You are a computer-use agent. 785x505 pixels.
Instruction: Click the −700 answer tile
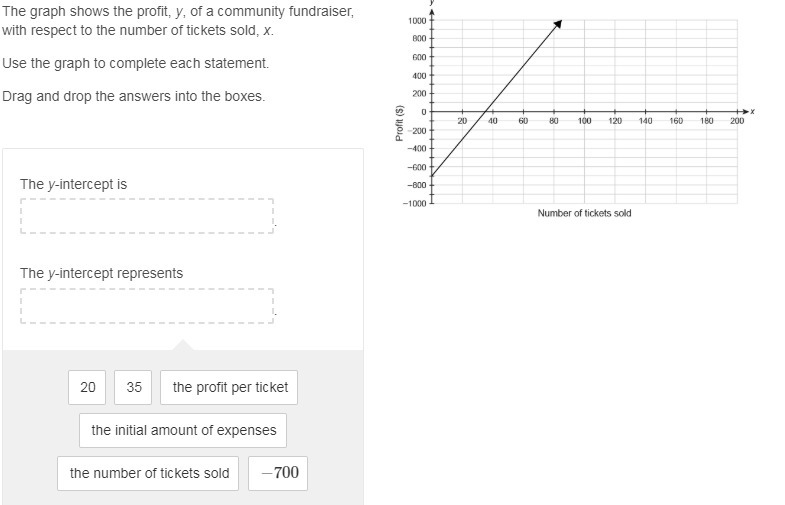278,473
